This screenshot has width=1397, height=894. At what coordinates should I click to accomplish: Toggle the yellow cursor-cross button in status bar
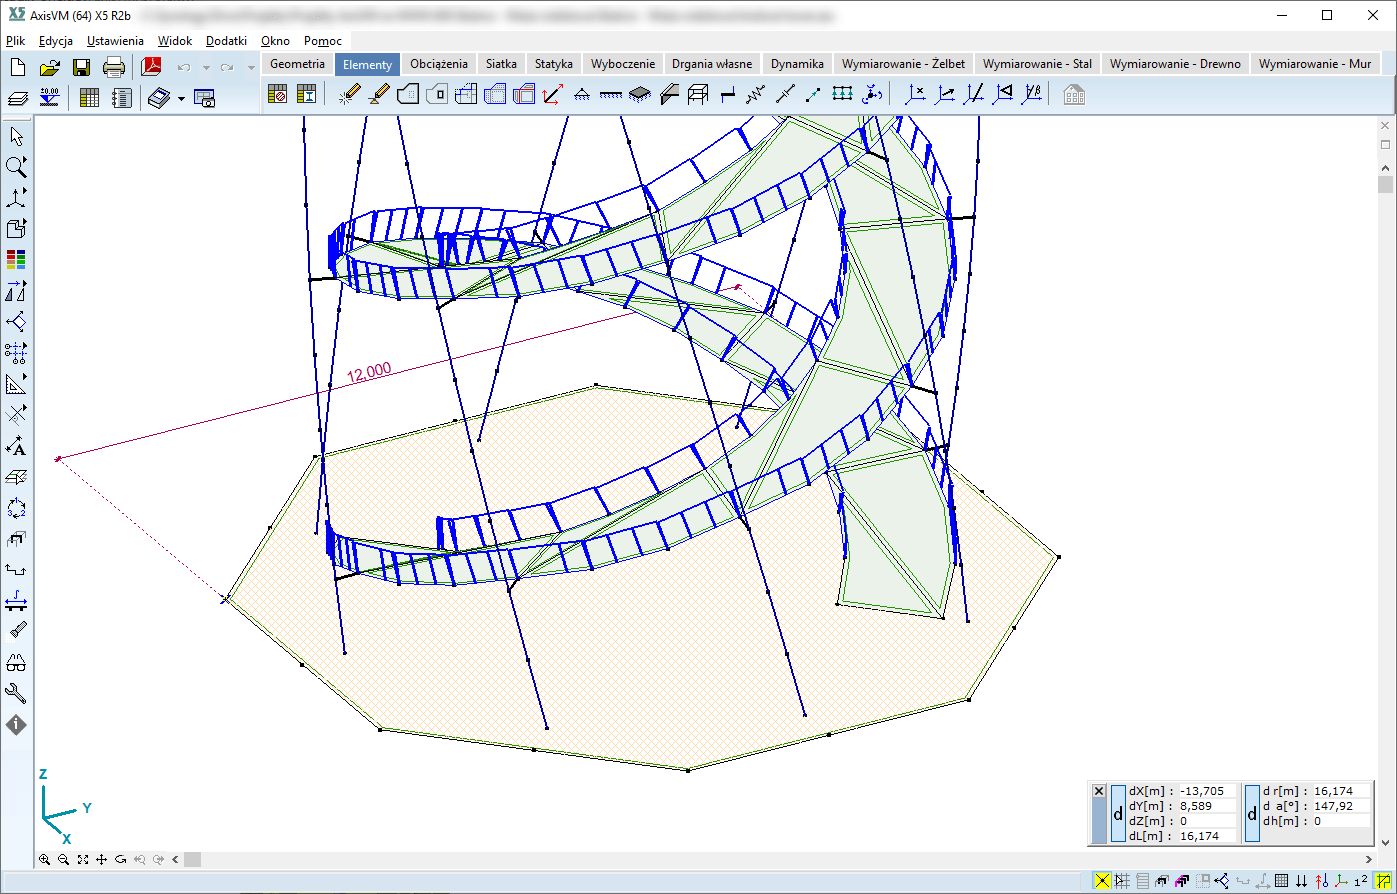coord(1103,881)
